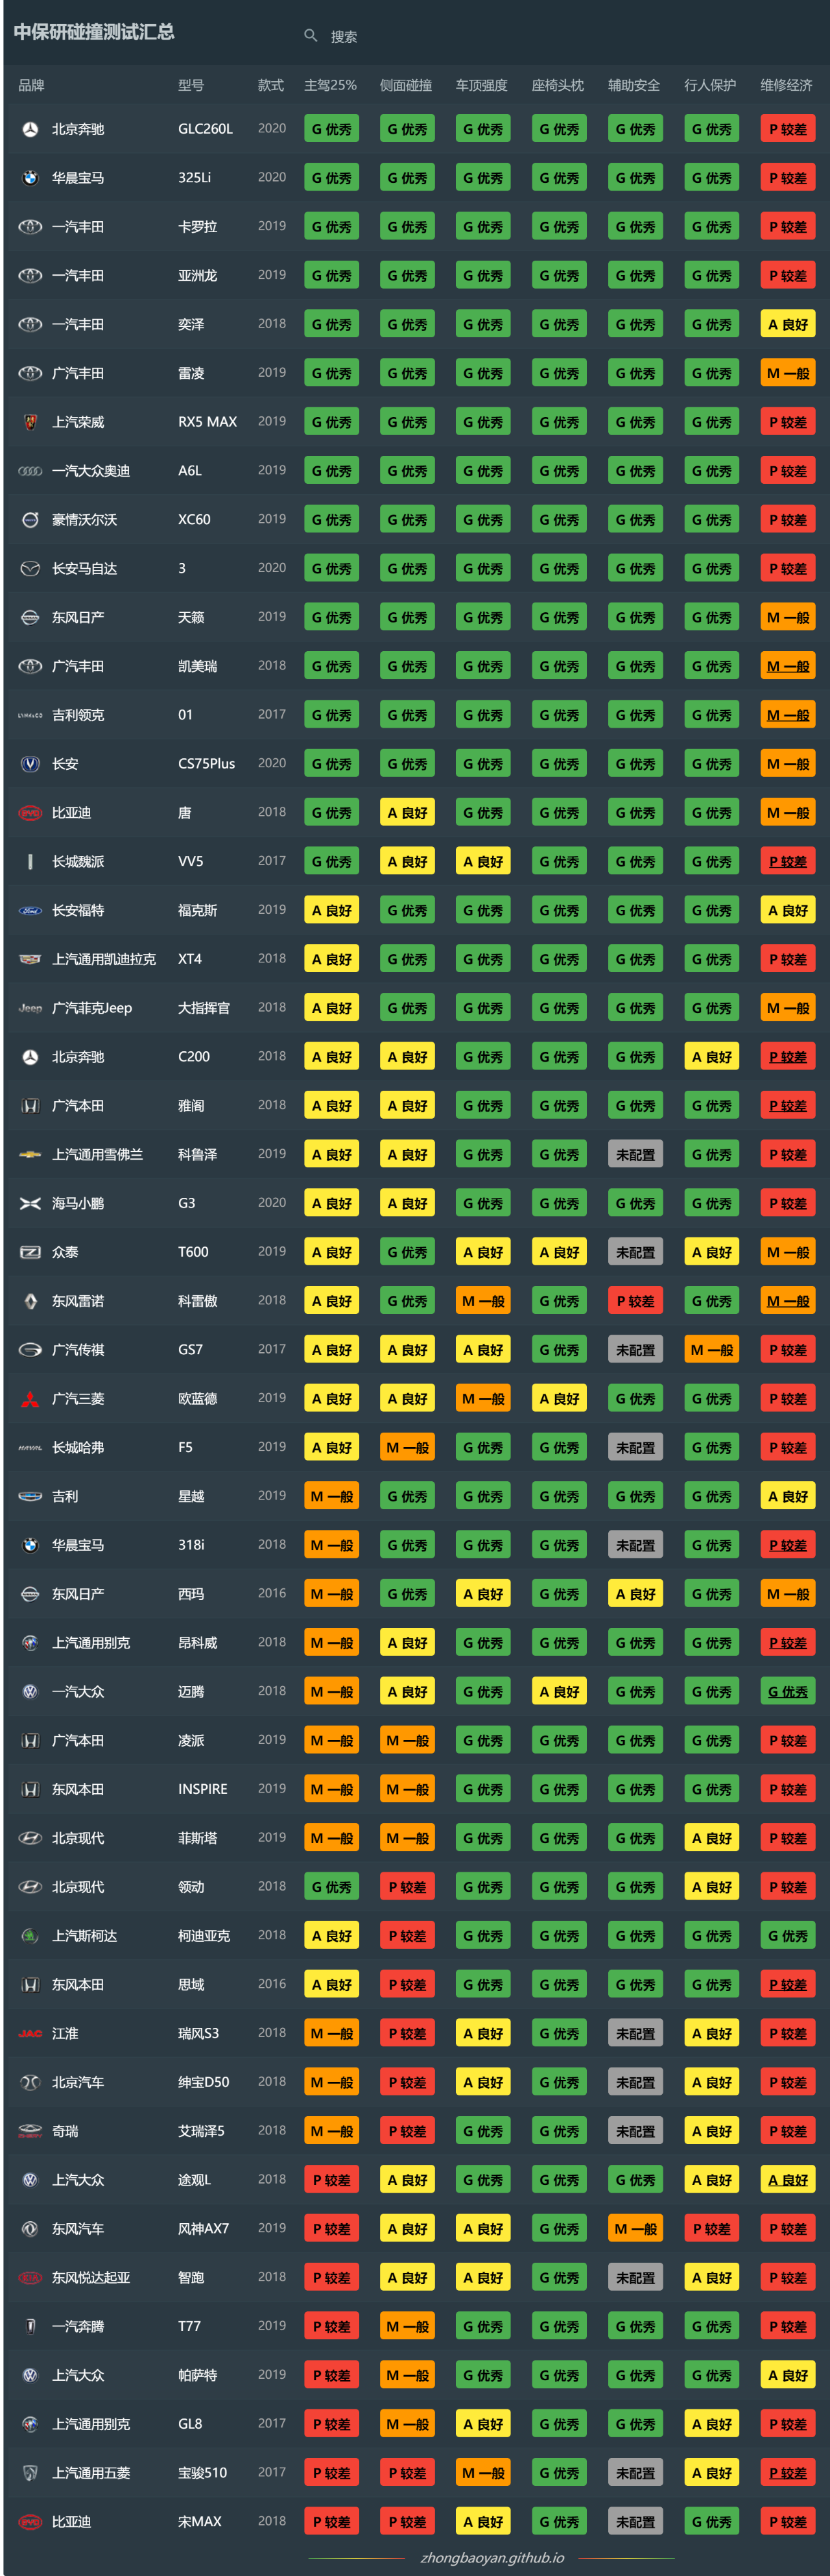The height and width of the screenshot is (2576, 830).
Task: Click the 中保研碰撞测试汇总 page title
Action: pos(94,32)
